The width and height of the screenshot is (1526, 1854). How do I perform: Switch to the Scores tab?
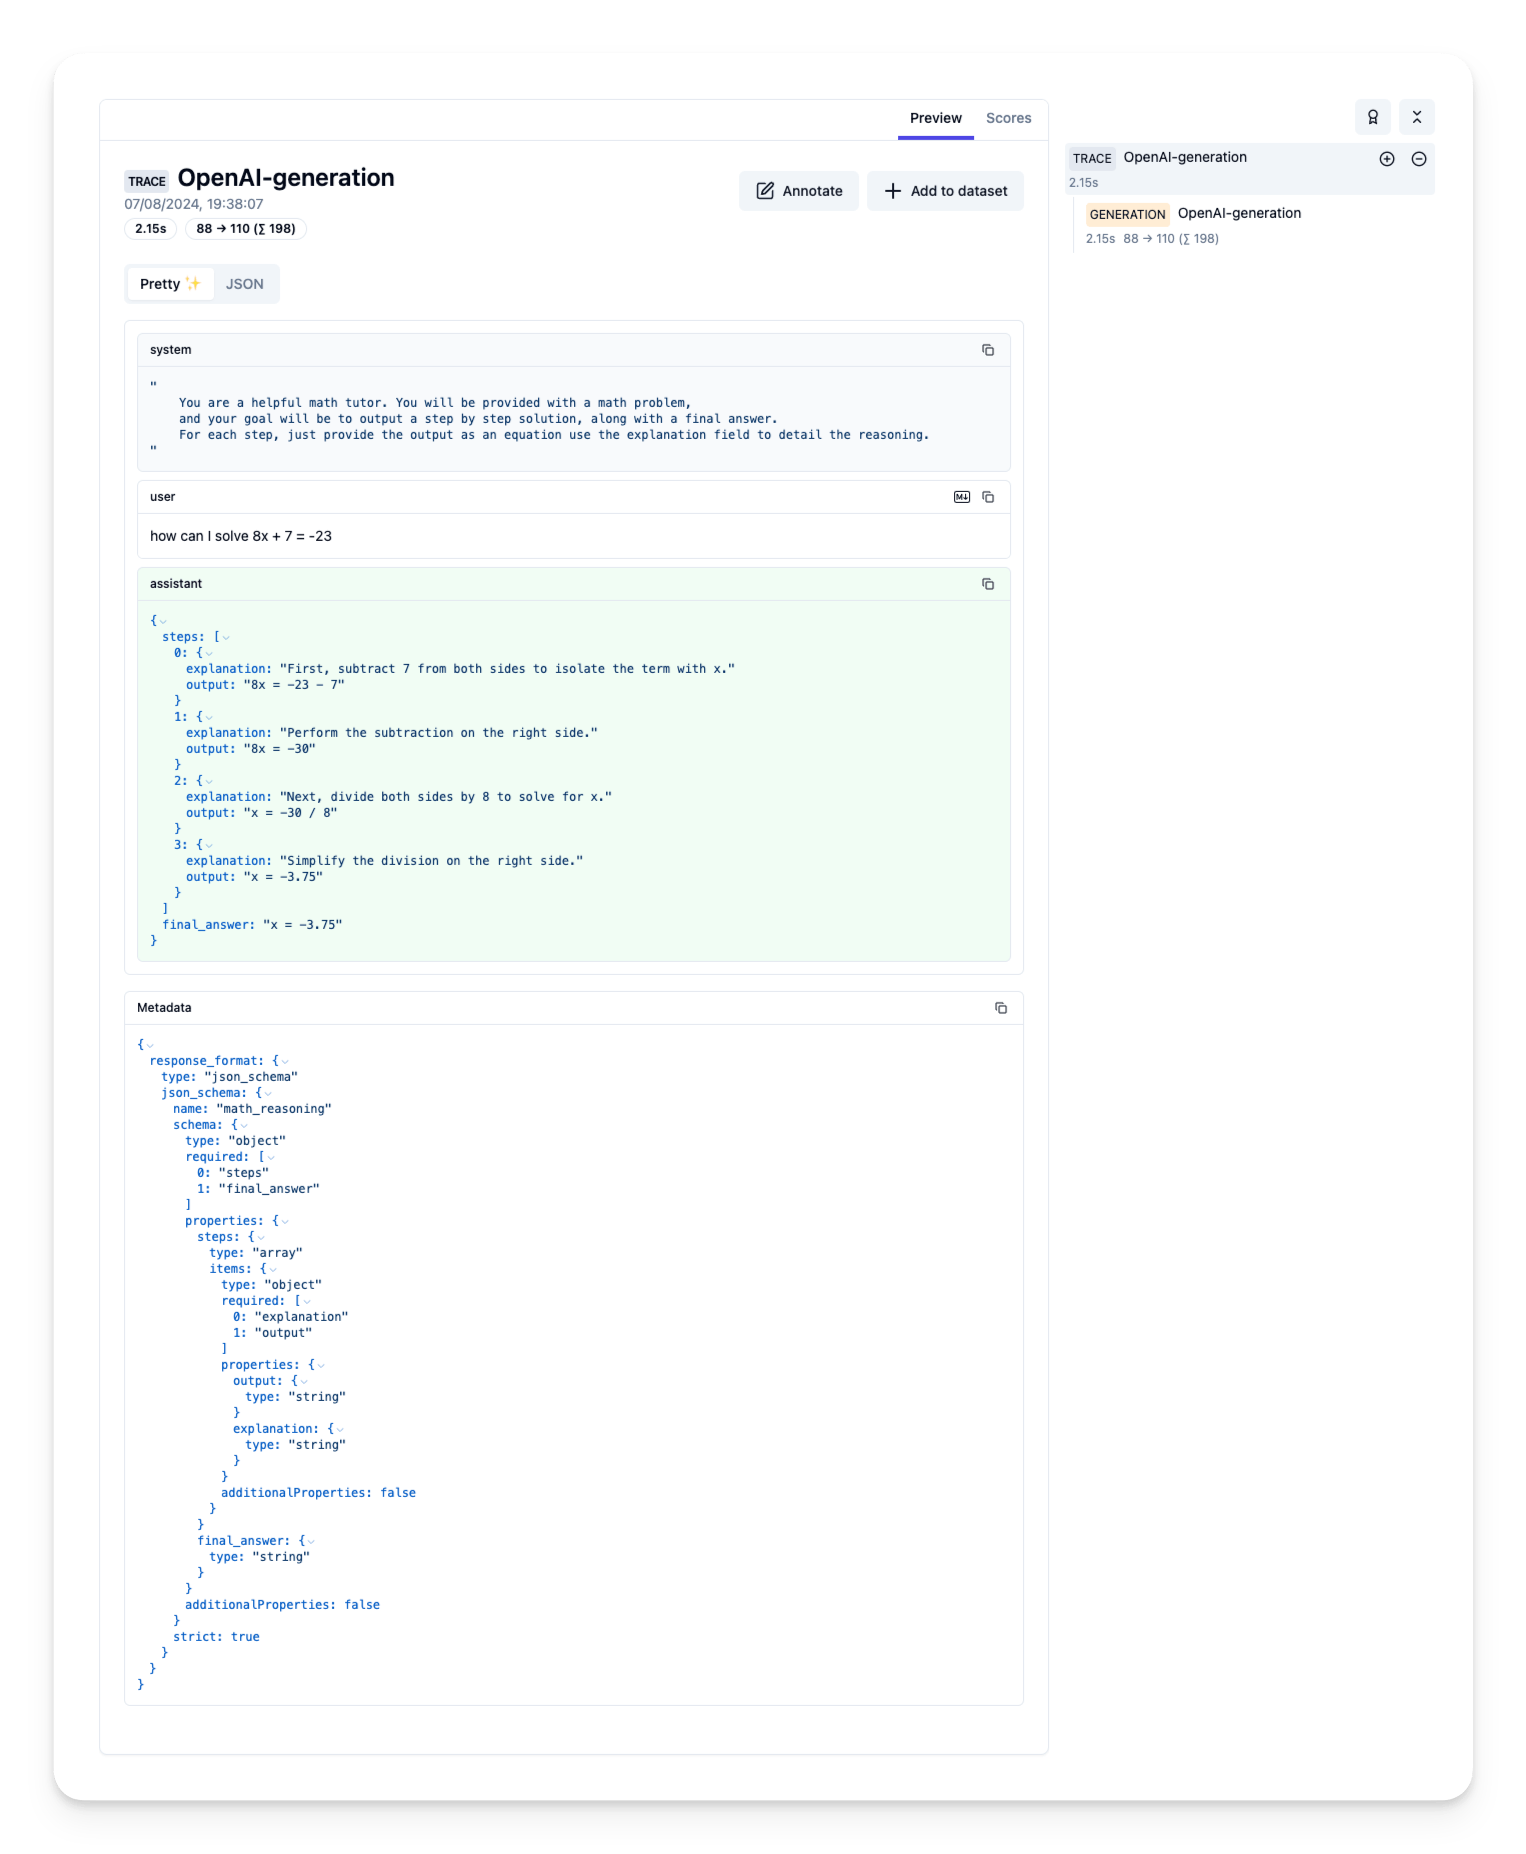[x=1008, y=118]
